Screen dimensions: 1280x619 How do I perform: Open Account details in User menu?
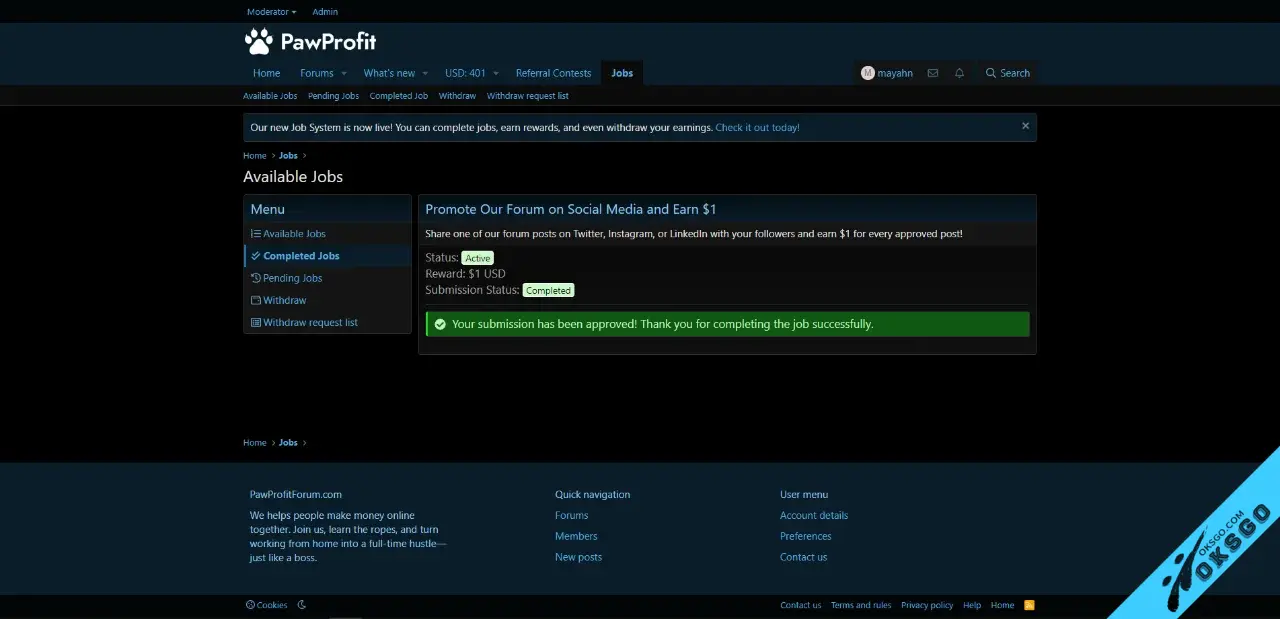[x=813, y=515]
